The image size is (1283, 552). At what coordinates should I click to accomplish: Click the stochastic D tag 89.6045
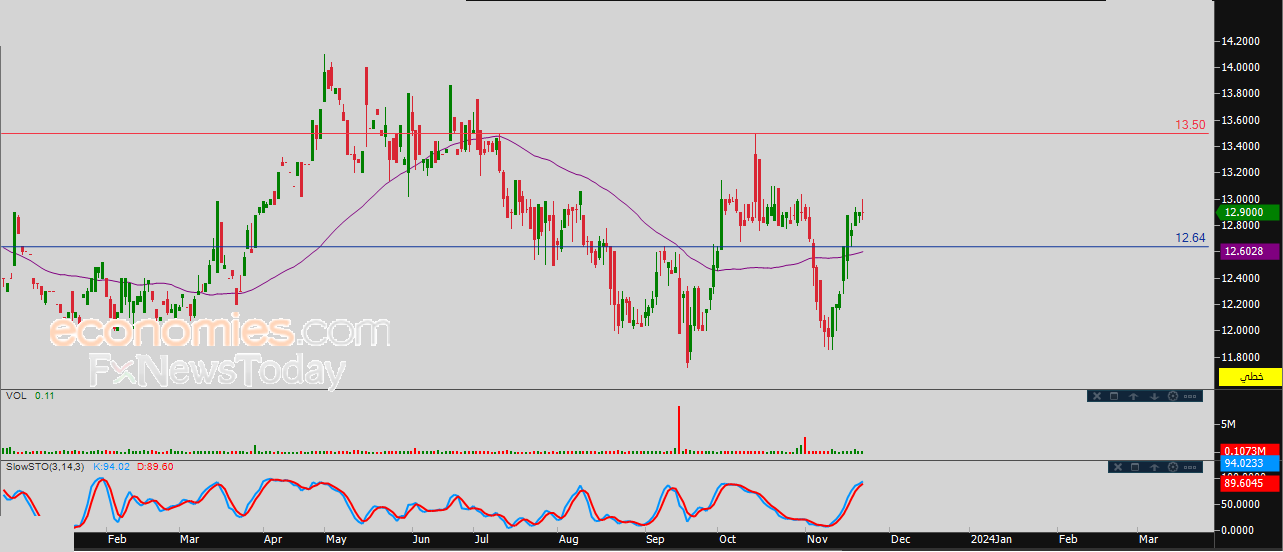pos(1250,484)
